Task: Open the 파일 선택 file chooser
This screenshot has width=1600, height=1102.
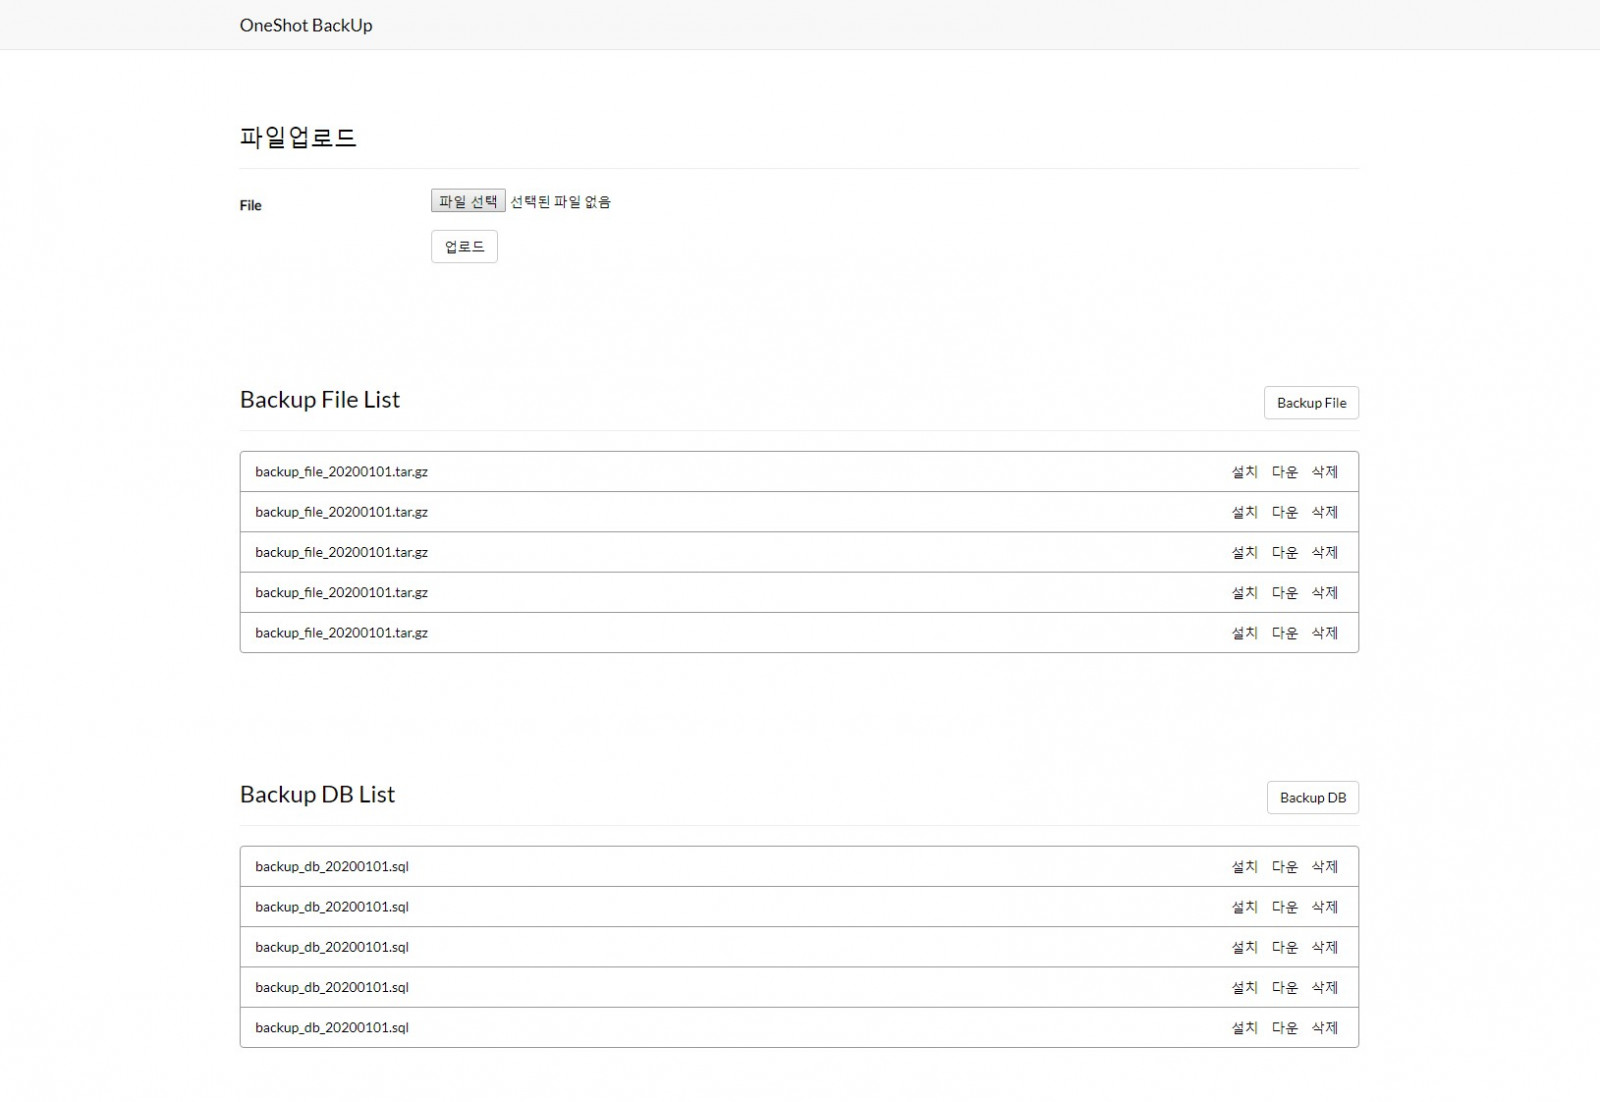Action: (x=468, y=201)
